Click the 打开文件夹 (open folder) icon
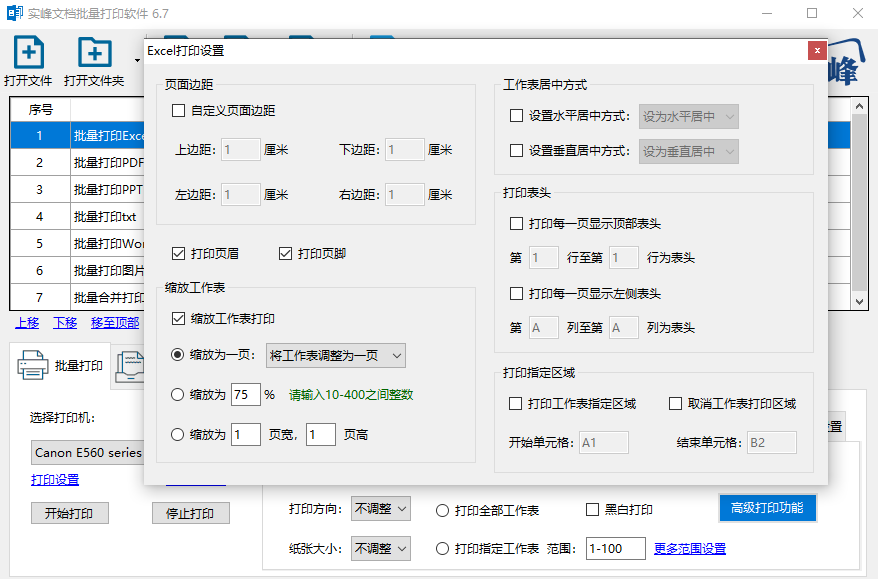The image size is (878, 579). pyautogui.click(x=95, y=53)
